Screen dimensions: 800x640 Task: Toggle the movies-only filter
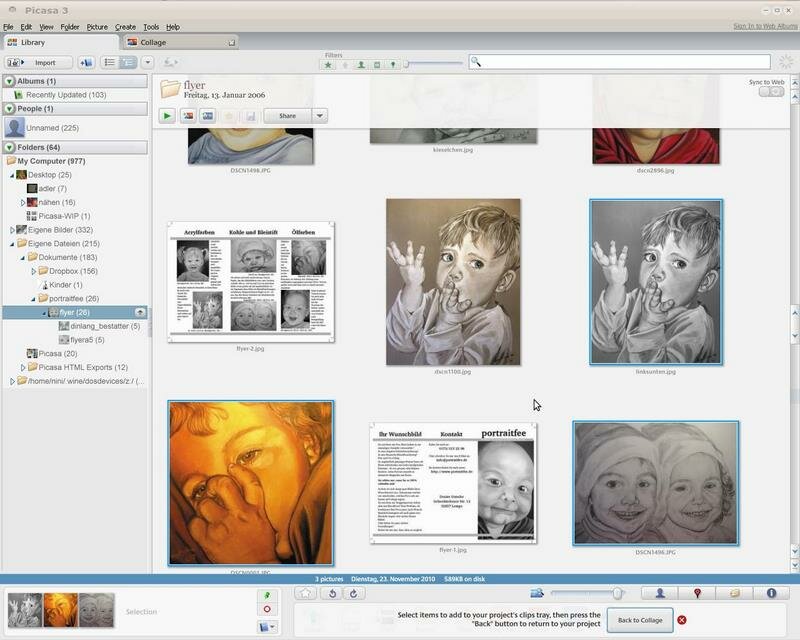pos(377,65)
